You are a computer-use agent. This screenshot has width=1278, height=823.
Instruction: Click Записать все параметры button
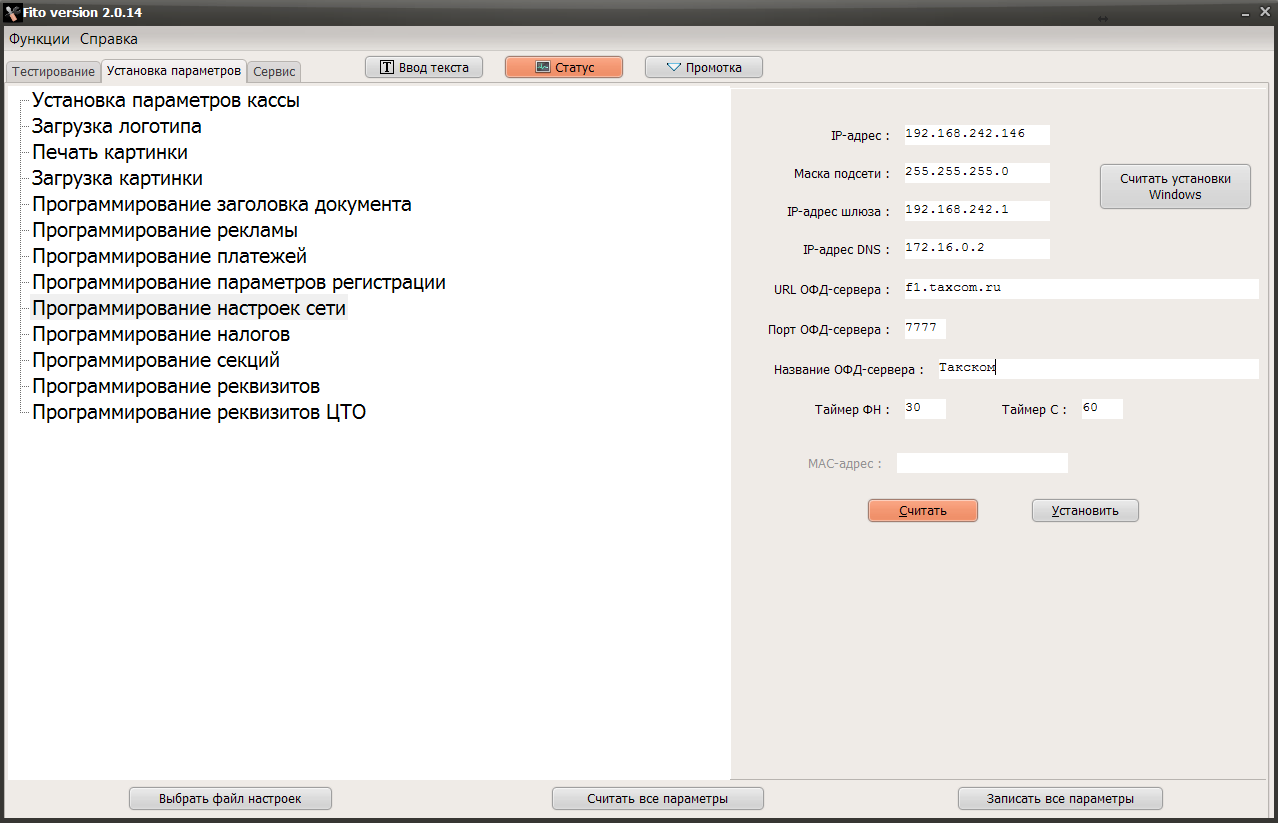click(x=1060, y=799)
